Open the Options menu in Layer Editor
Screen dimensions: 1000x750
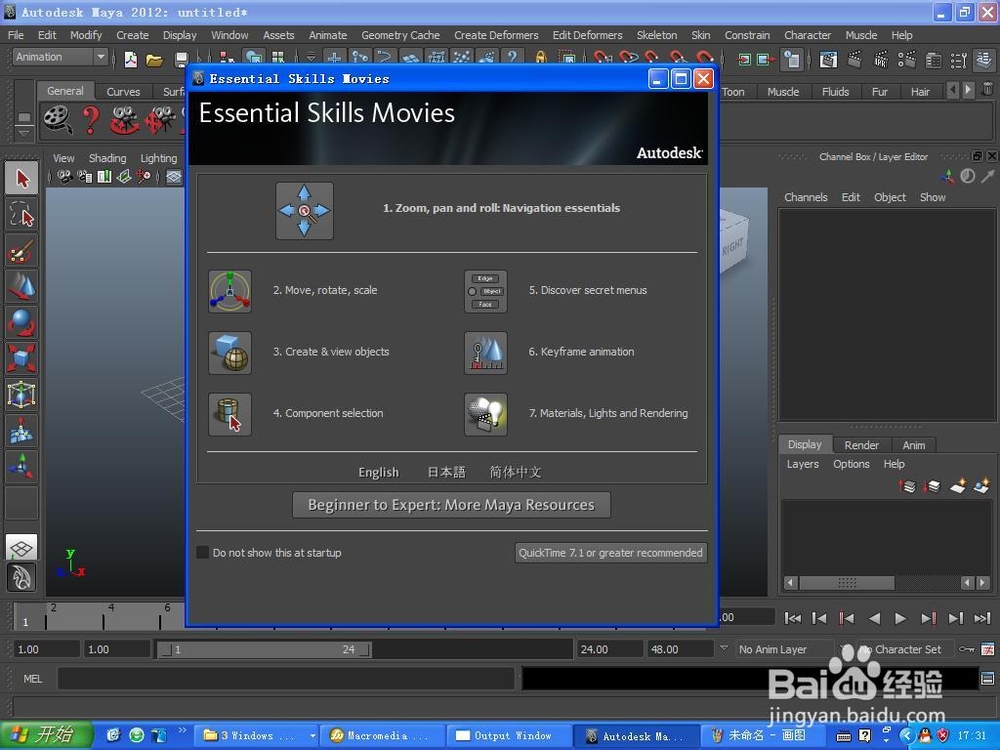tap(851, 464)
